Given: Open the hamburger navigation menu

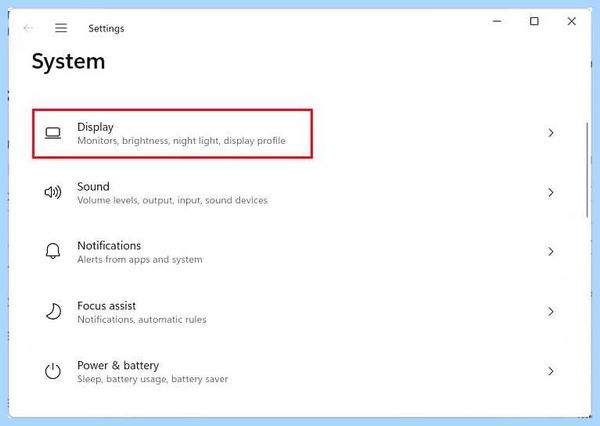Looking at the screenshot, I should (61, 28).
